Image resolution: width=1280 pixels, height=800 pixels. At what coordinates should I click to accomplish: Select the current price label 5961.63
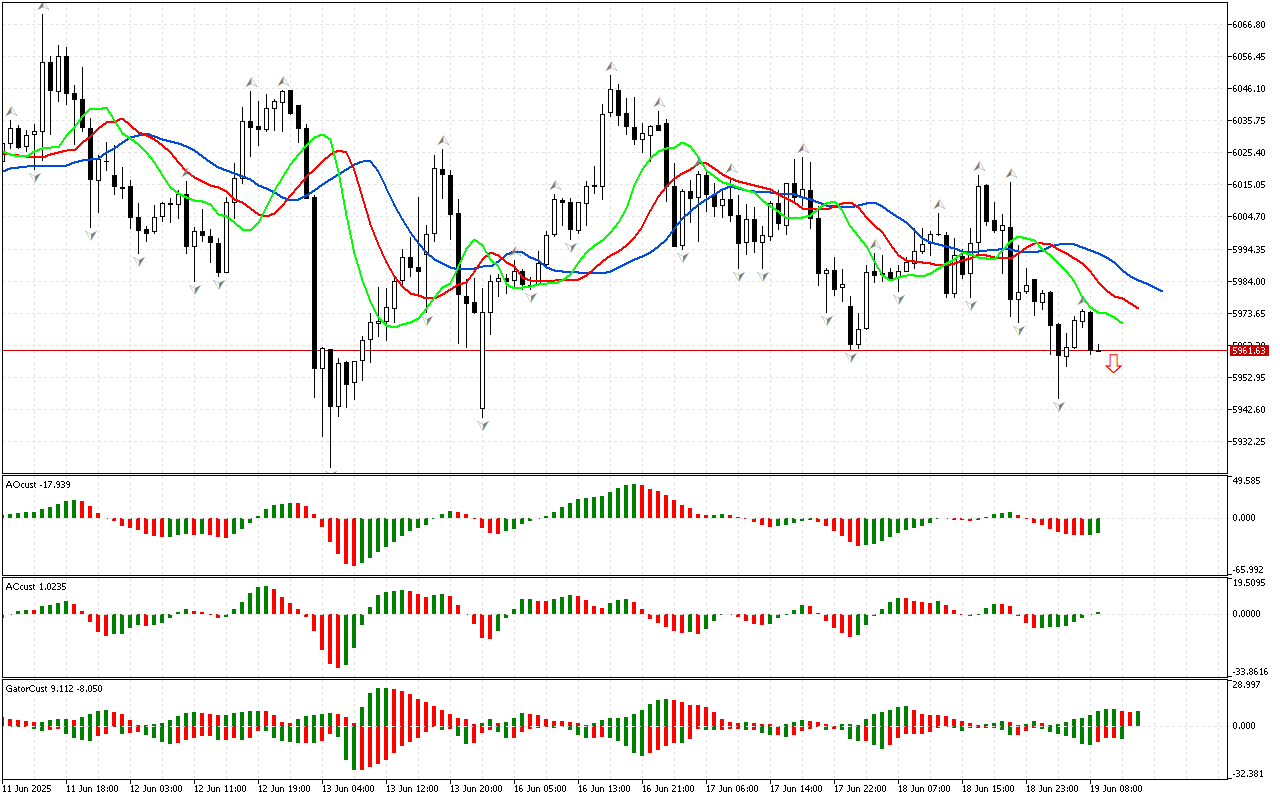coord(1249,351)
